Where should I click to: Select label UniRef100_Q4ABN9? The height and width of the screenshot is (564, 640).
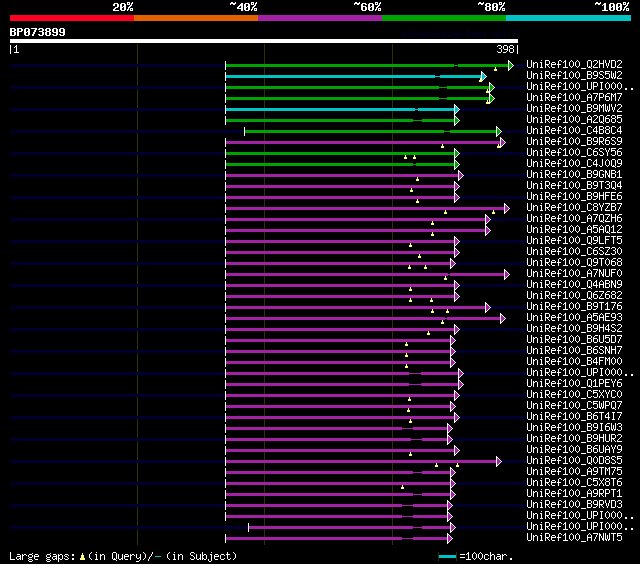(574, 284)
